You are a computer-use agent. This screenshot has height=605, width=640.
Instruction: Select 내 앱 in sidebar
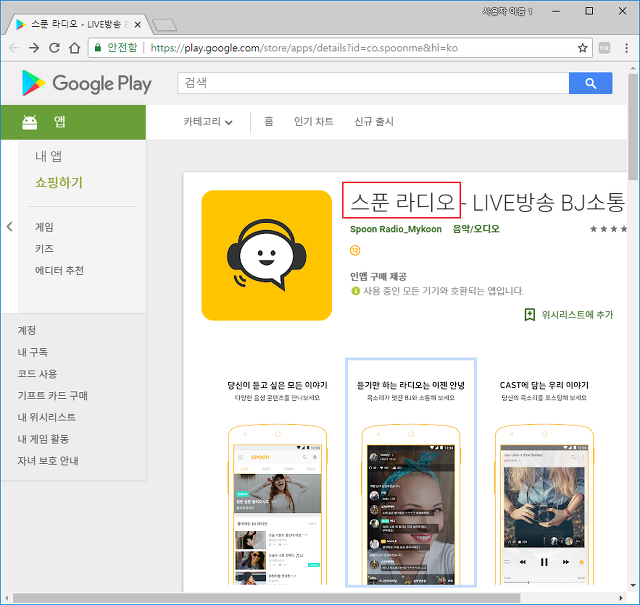[49, 156]
